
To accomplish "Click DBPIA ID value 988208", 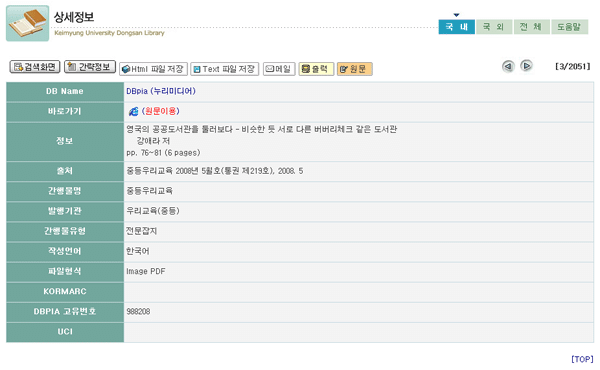I will pos(138,311).
